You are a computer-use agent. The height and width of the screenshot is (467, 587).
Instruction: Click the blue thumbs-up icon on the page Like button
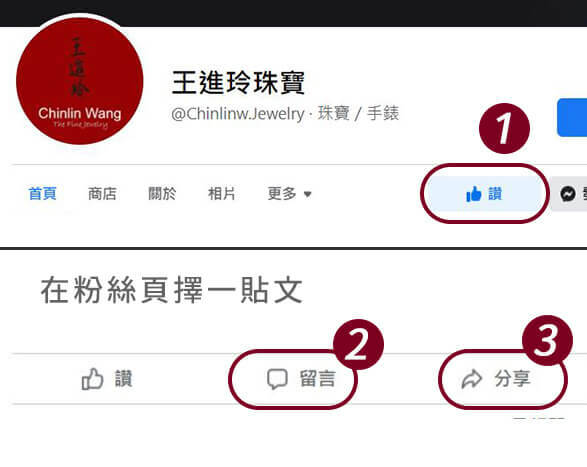click(474, 194)
